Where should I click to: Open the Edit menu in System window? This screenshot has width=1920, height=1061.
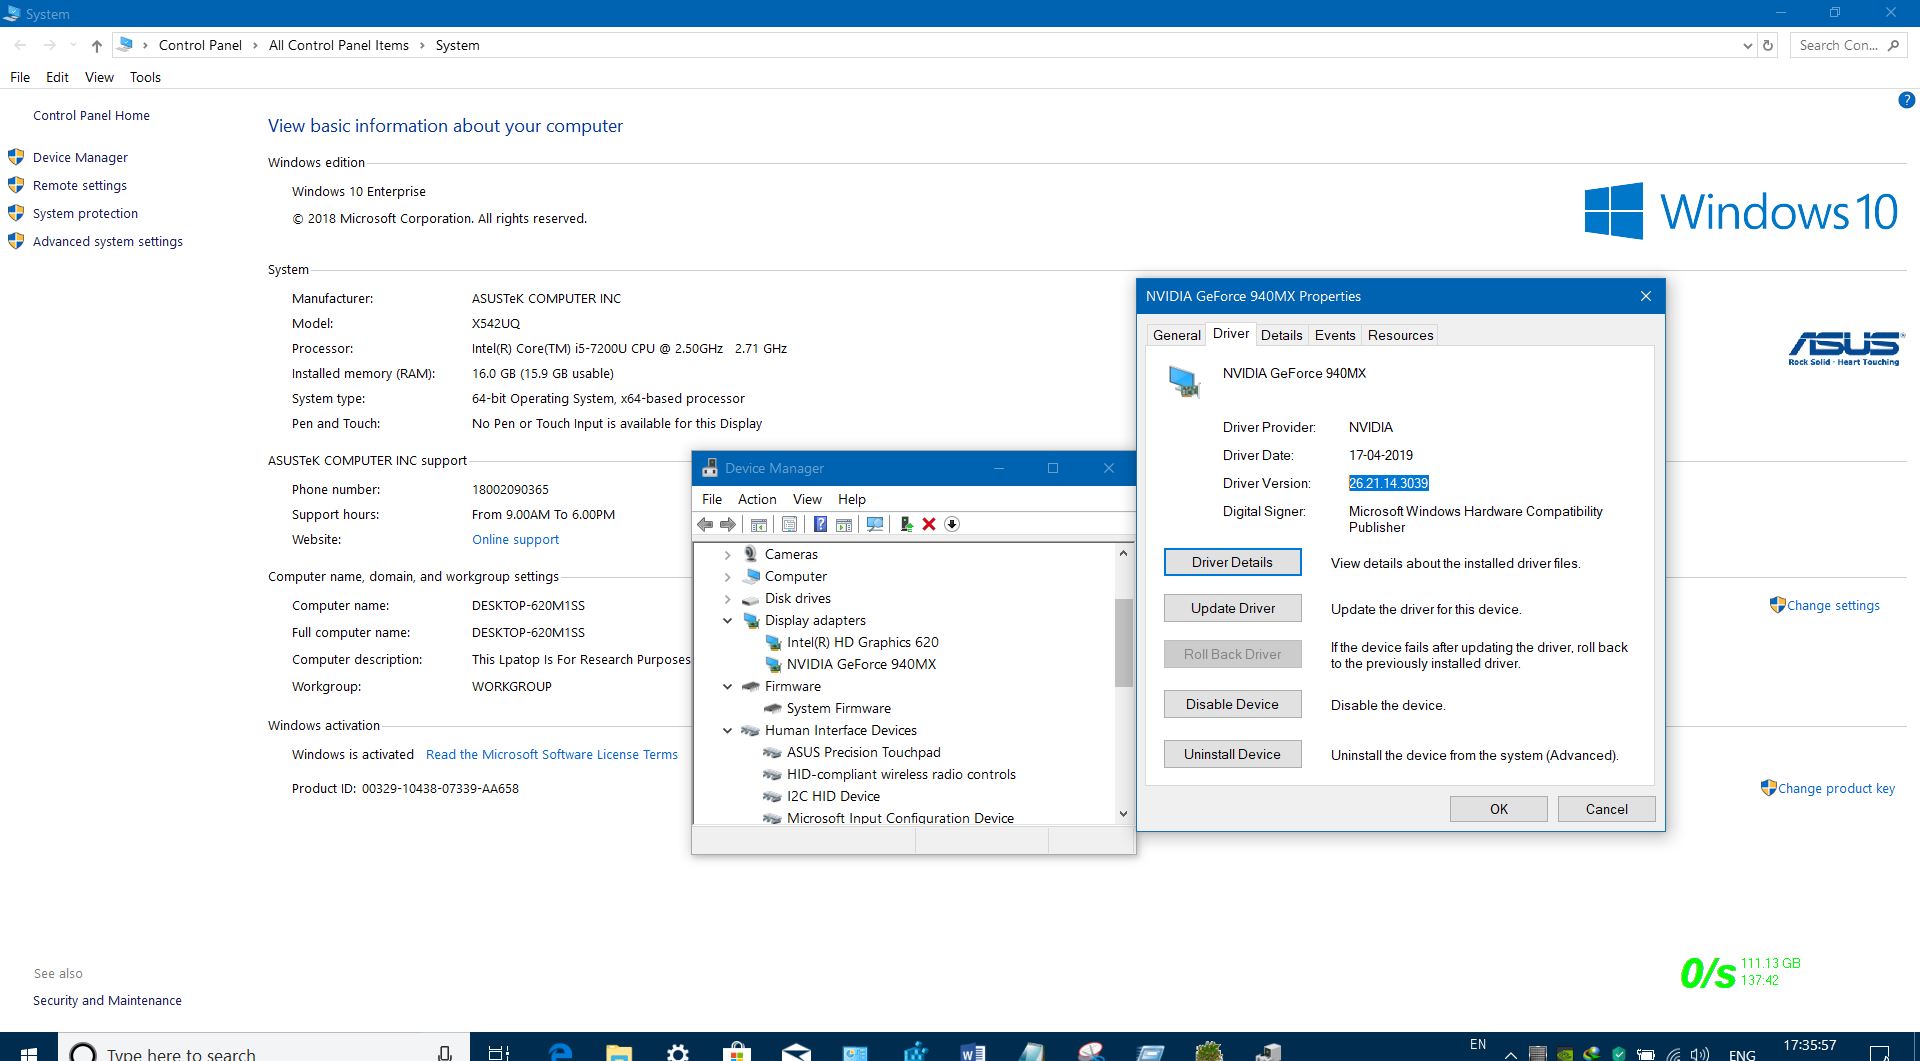[57, 77]
